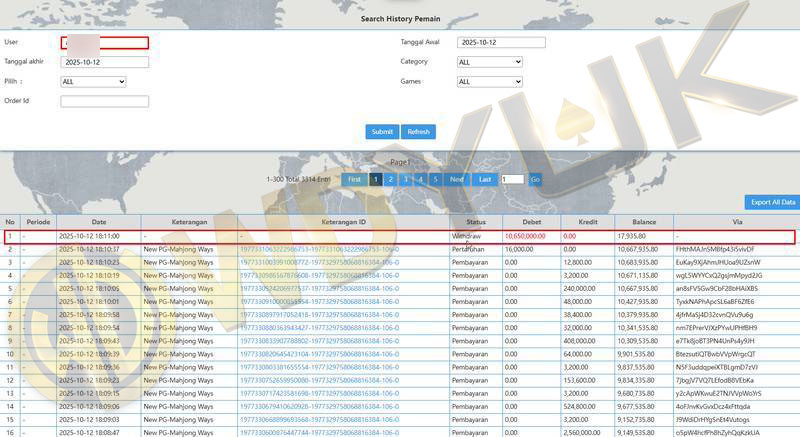Go to the First page

[x=354, y=179]
